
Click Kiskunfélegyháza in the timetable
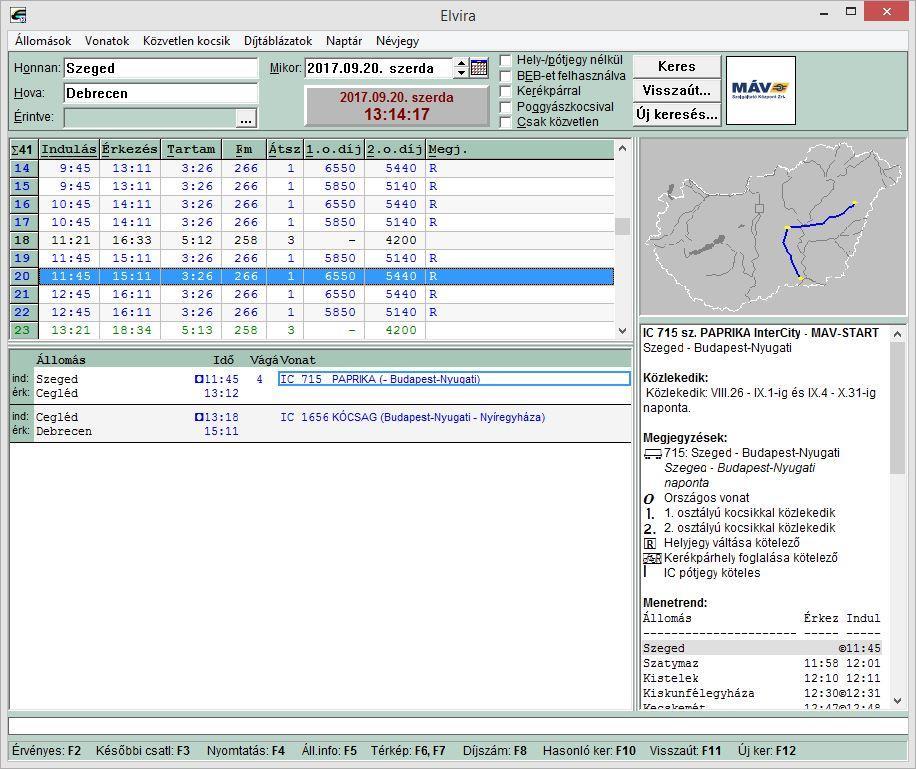pyautogui.click(x=699, y=694)
